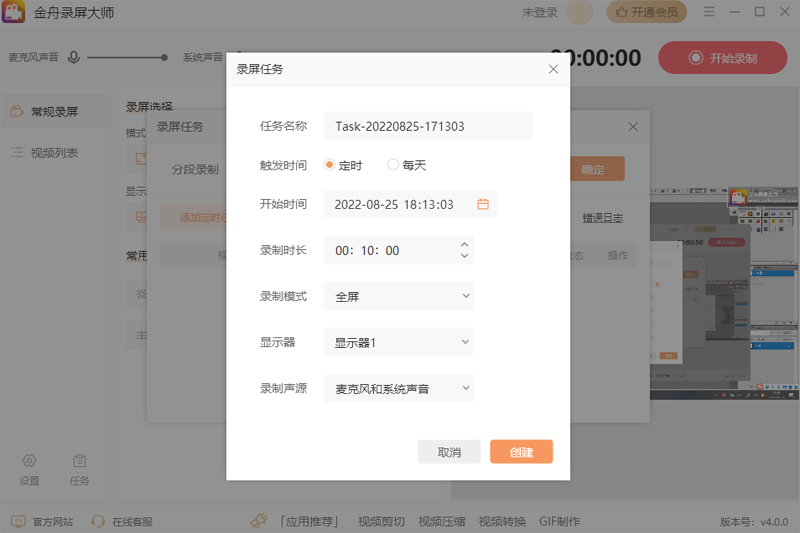Image resolution: width=800 pixels, height=533 pixels.
Task: Open the Tasks icon in the sidebar
Action: point(79,470)
